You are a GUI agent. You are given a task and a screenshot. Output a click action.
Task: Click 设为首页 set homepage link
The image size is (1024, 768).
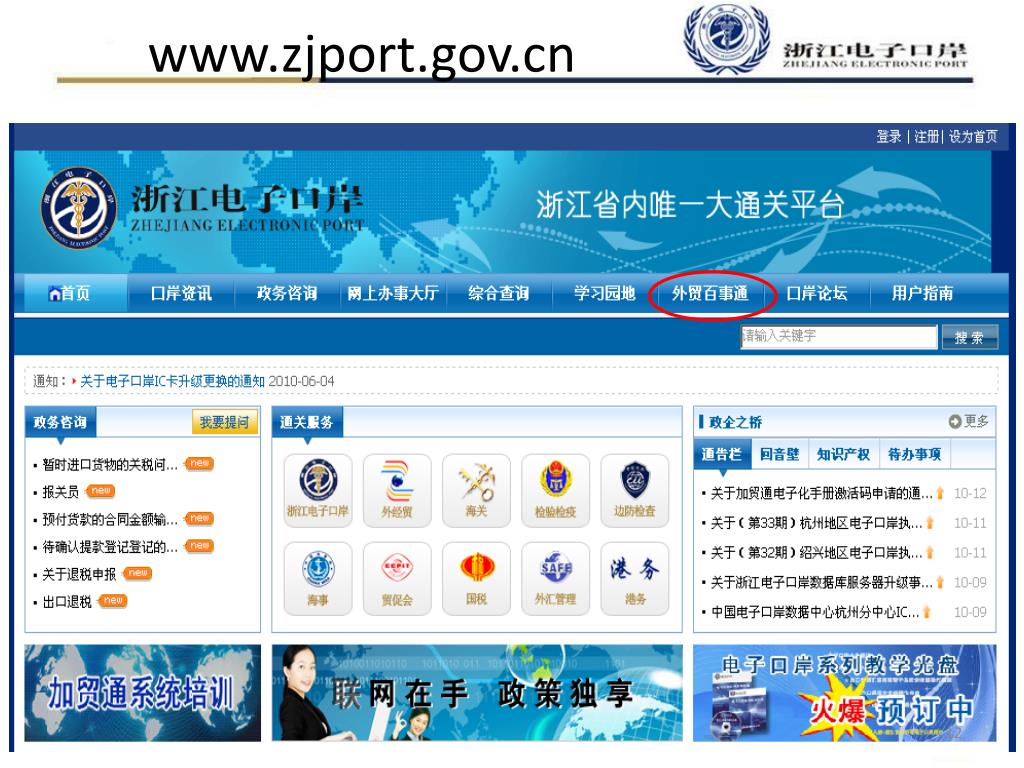point(973,136)
